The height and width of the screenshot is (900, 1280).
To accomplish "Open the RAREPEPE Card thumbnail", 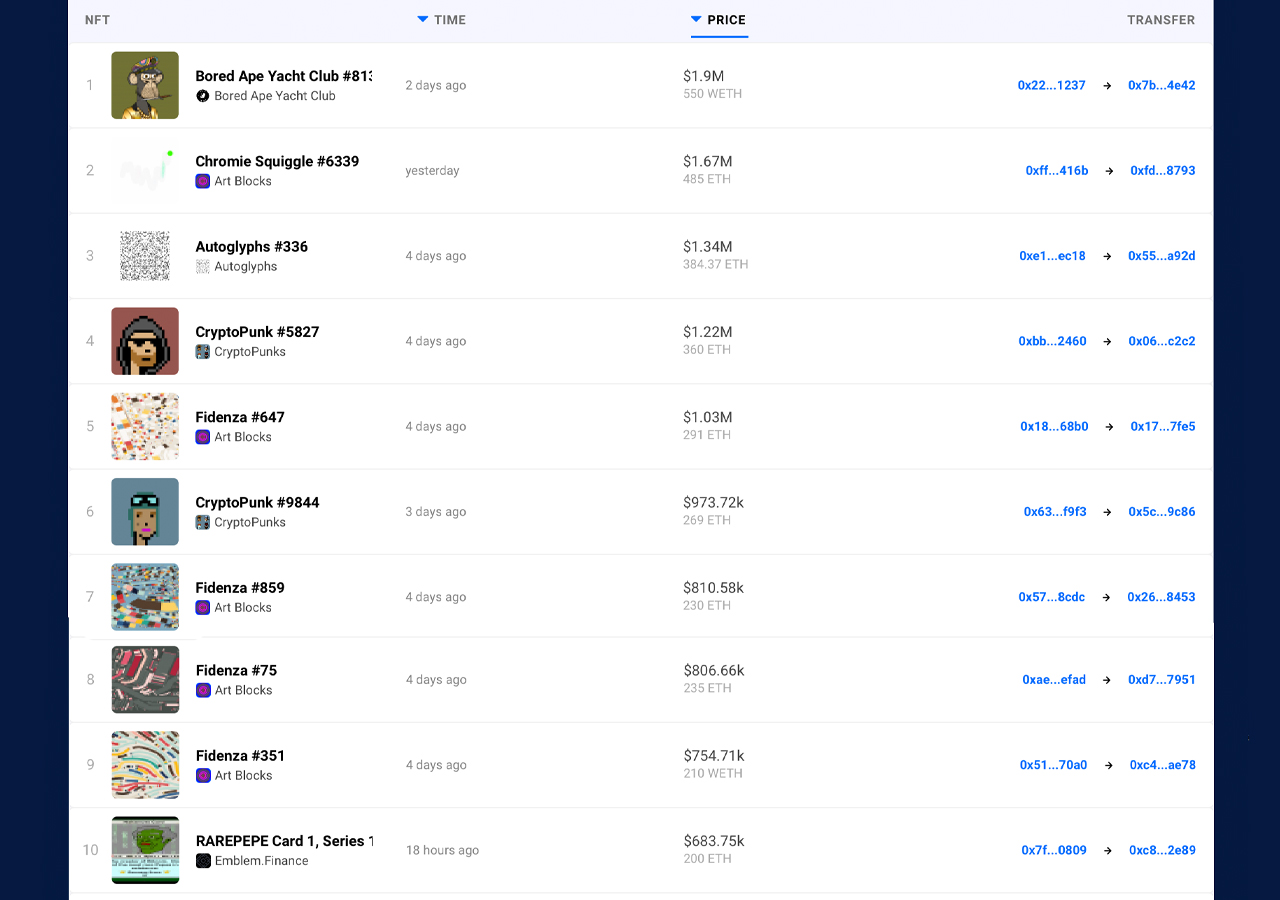I will click(x=145, y=850).
